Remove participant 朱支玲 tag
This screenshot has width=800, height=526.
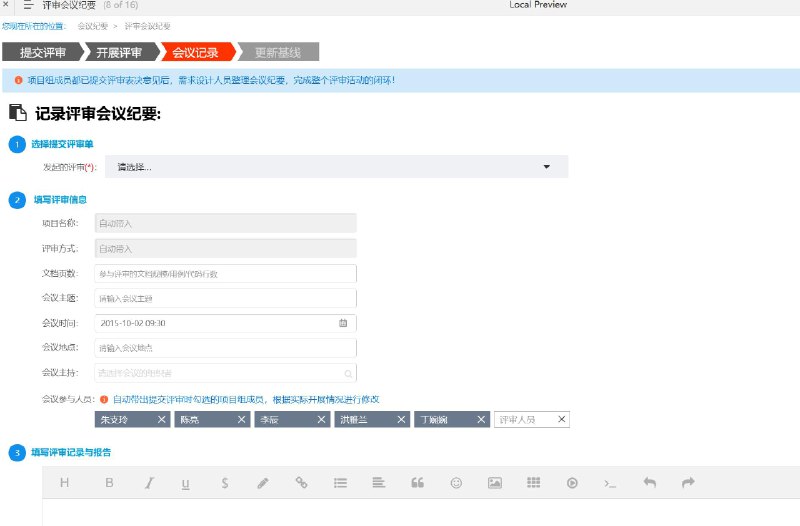point(161,419)
